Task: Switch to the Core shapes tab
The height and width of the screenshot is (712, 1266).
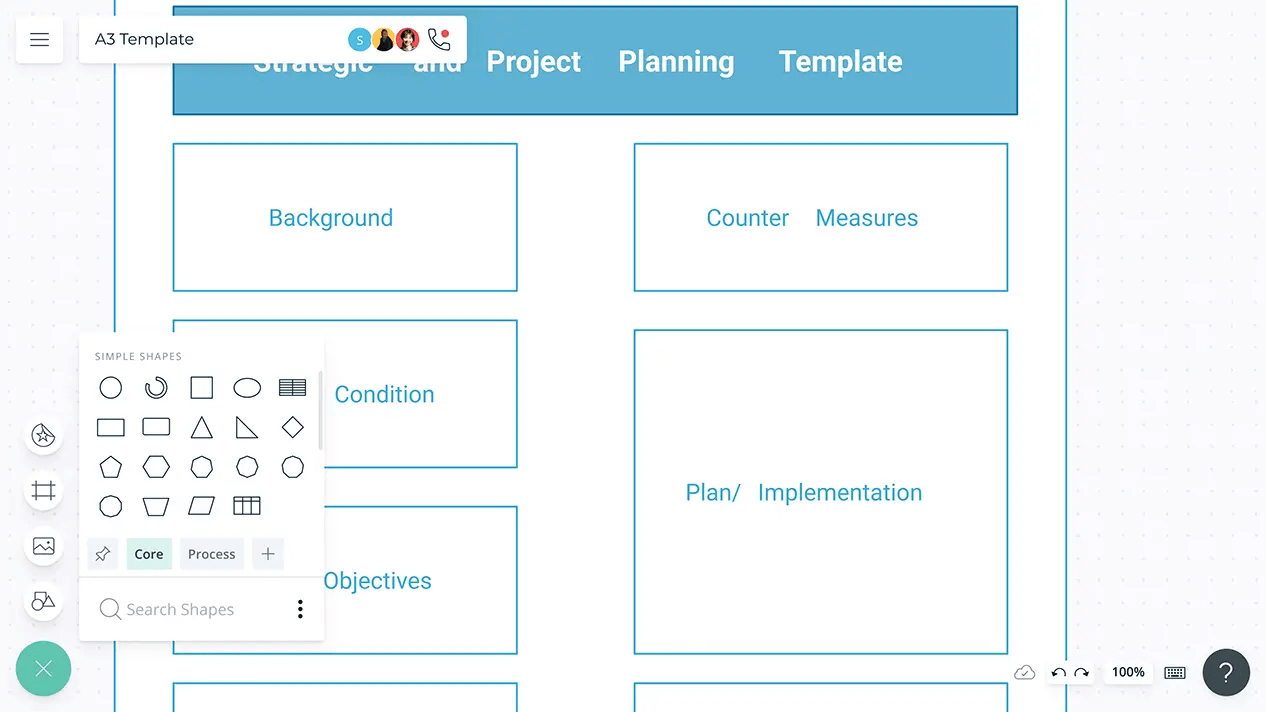Action: pyautogui.click(x=149, y=554)
